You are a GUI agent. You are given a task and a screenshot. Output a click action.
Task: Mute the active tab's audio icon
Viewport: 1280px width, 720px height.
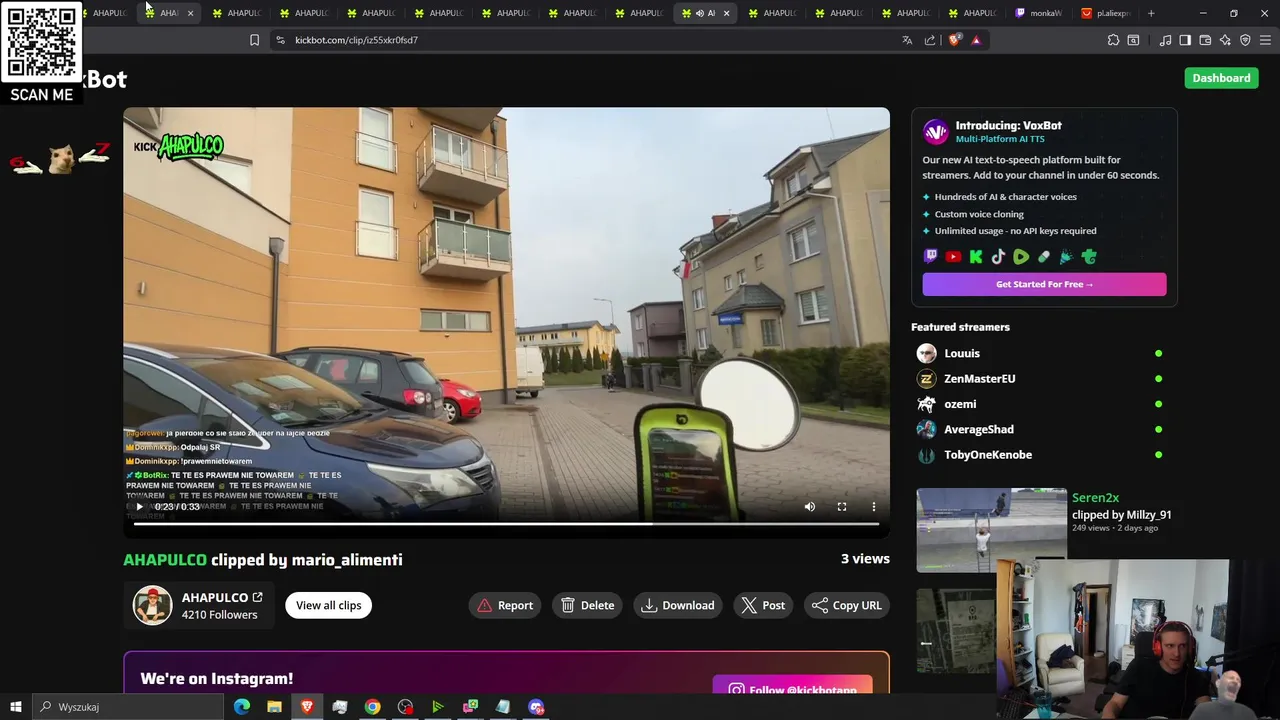coord(699,13)
